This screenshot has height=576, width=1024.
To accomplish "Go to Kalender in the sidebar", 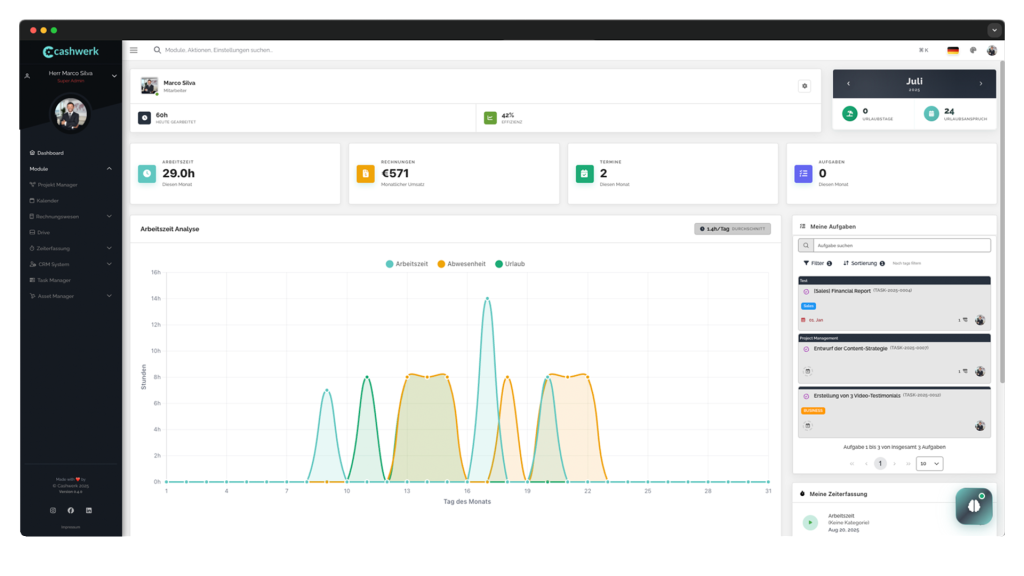I will click(x=48, y=200).
